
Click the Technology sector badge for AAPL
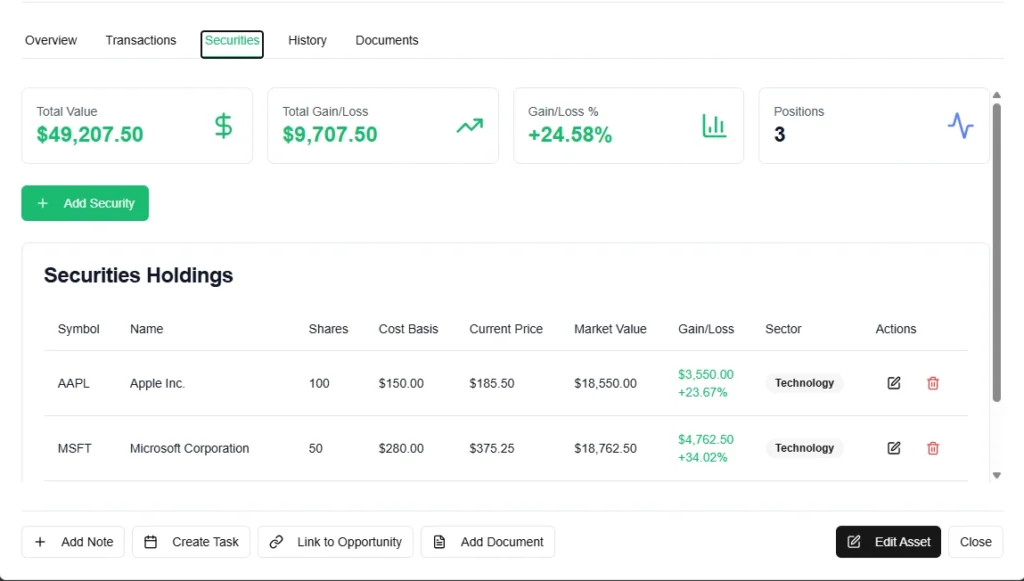click(x=804, y=383)
